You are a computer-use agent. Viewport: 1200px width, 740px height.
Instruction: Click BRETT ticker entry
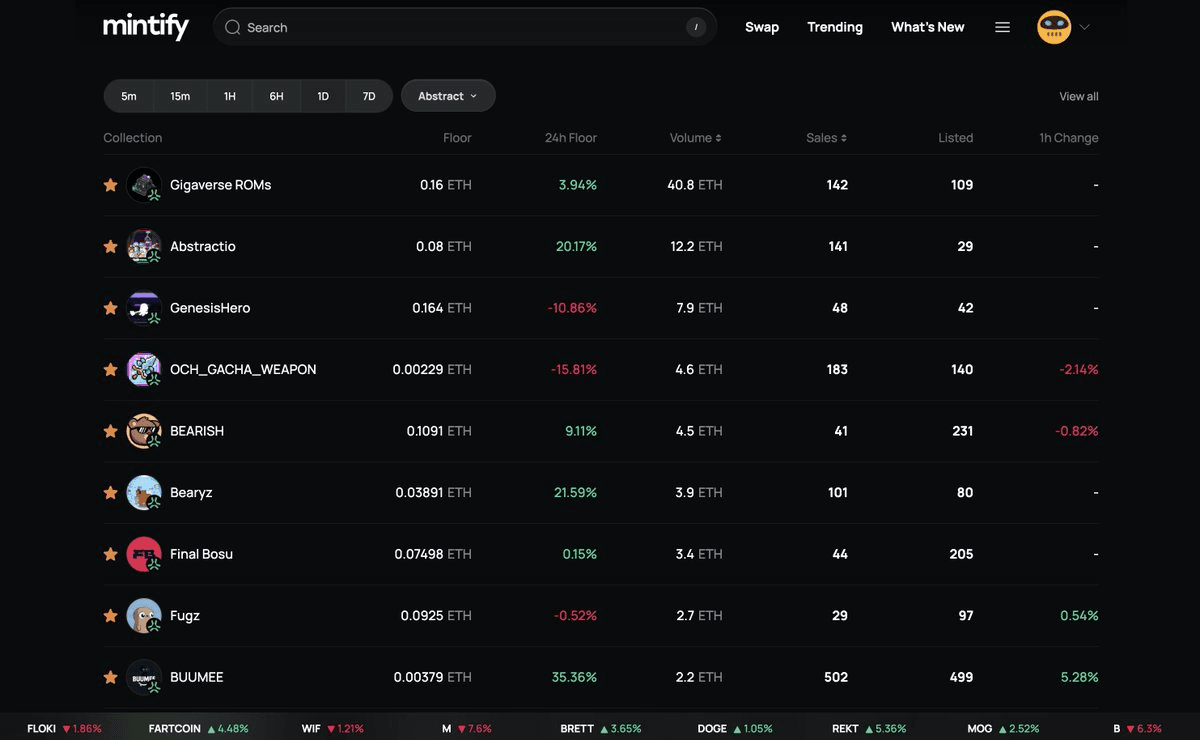click(x=600, y=728)
